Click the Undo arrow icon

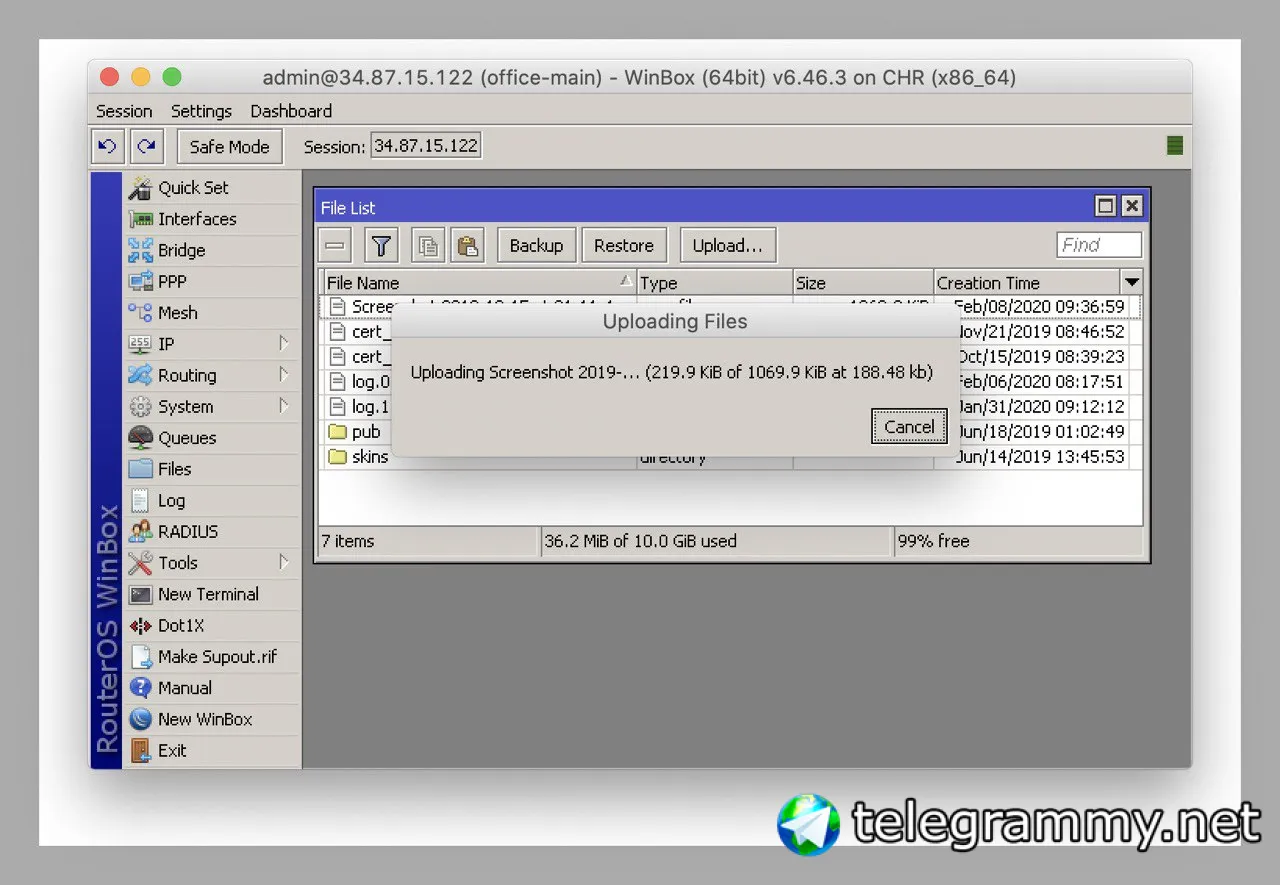tap(108, 146)
